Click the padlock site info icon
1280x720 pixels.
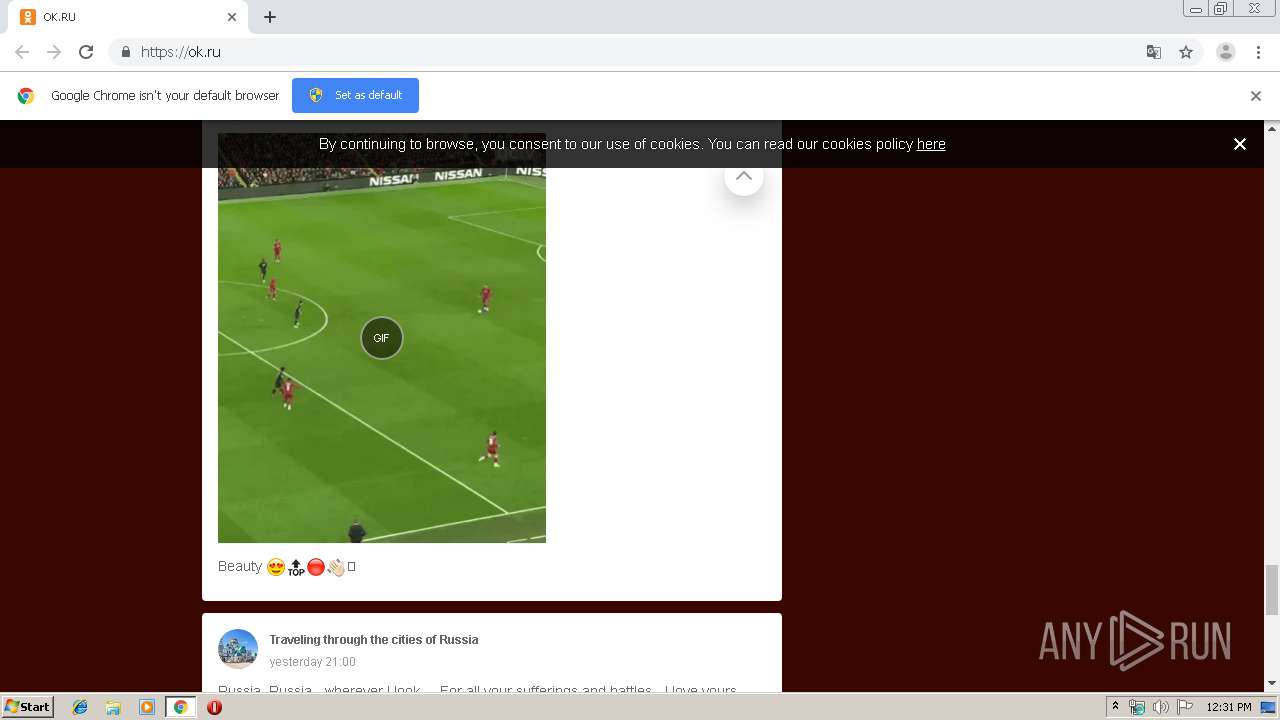[125, 52]
